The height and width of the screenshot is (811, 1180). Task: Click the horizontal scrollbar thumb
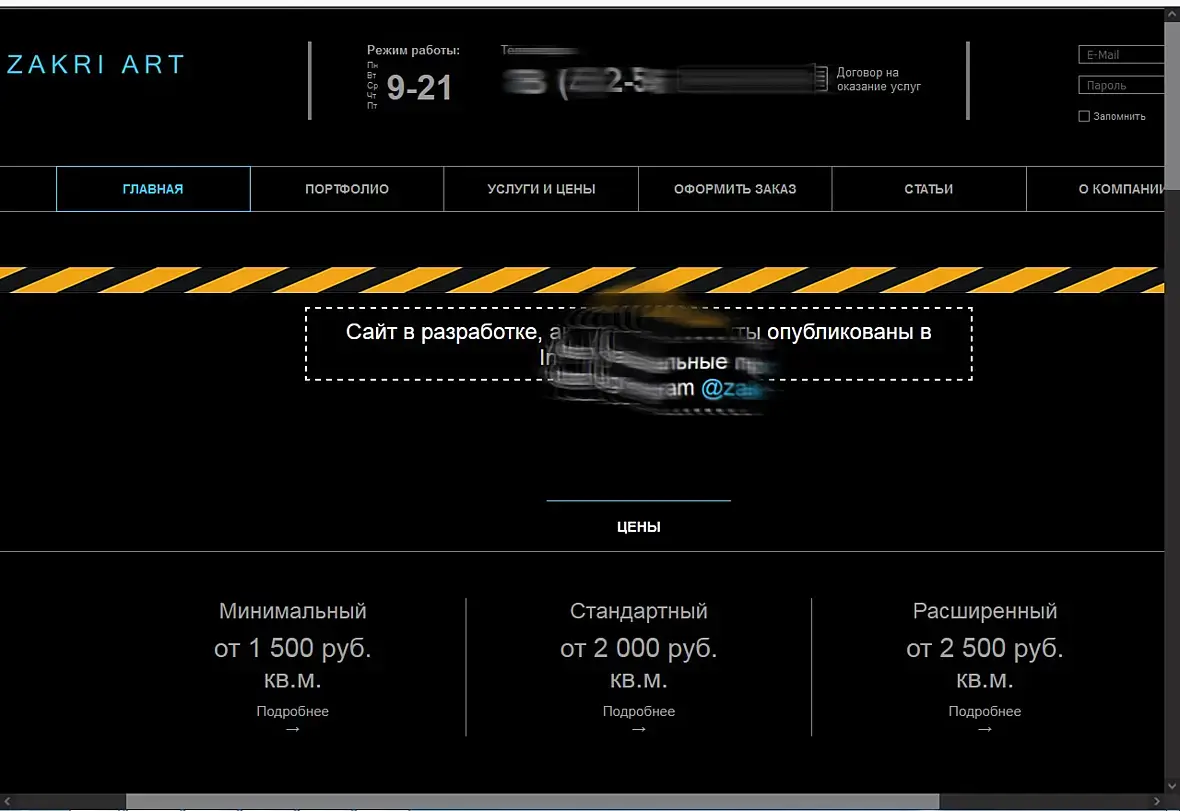click(532, 800)
